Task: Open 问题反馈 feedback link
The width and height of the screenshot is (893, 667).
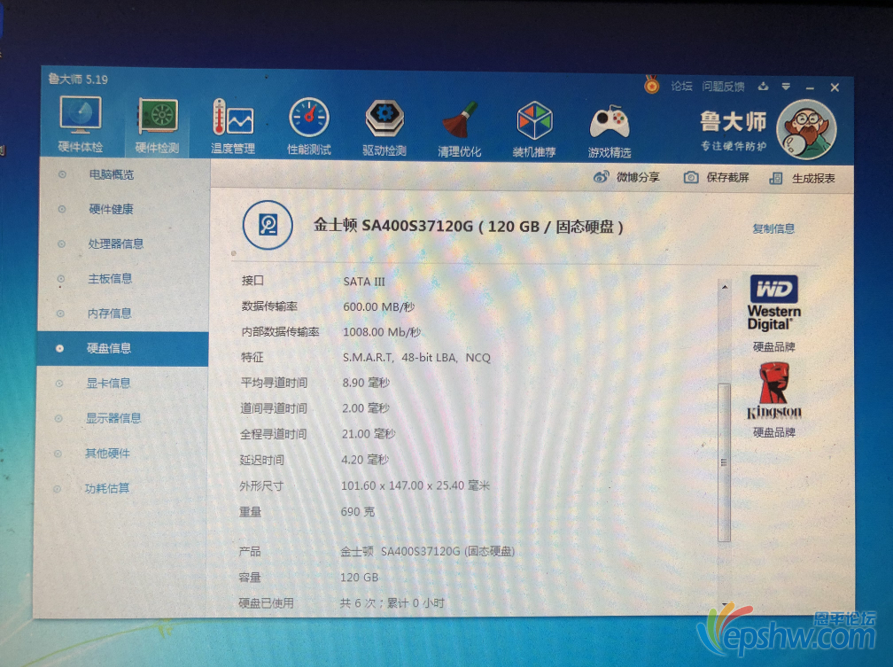Action: pos(723,87)
